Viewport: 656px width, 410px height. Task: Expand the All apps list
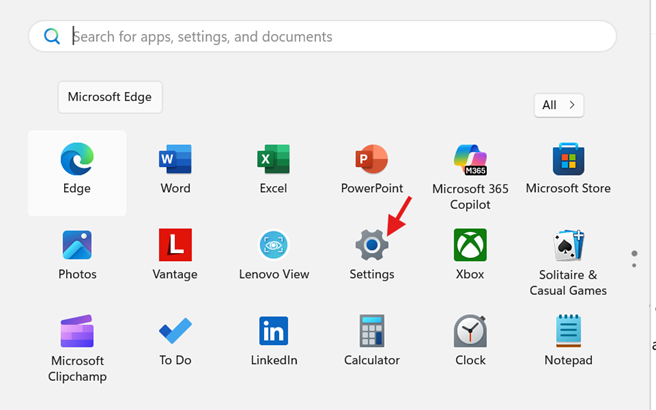tap(558, 105)
